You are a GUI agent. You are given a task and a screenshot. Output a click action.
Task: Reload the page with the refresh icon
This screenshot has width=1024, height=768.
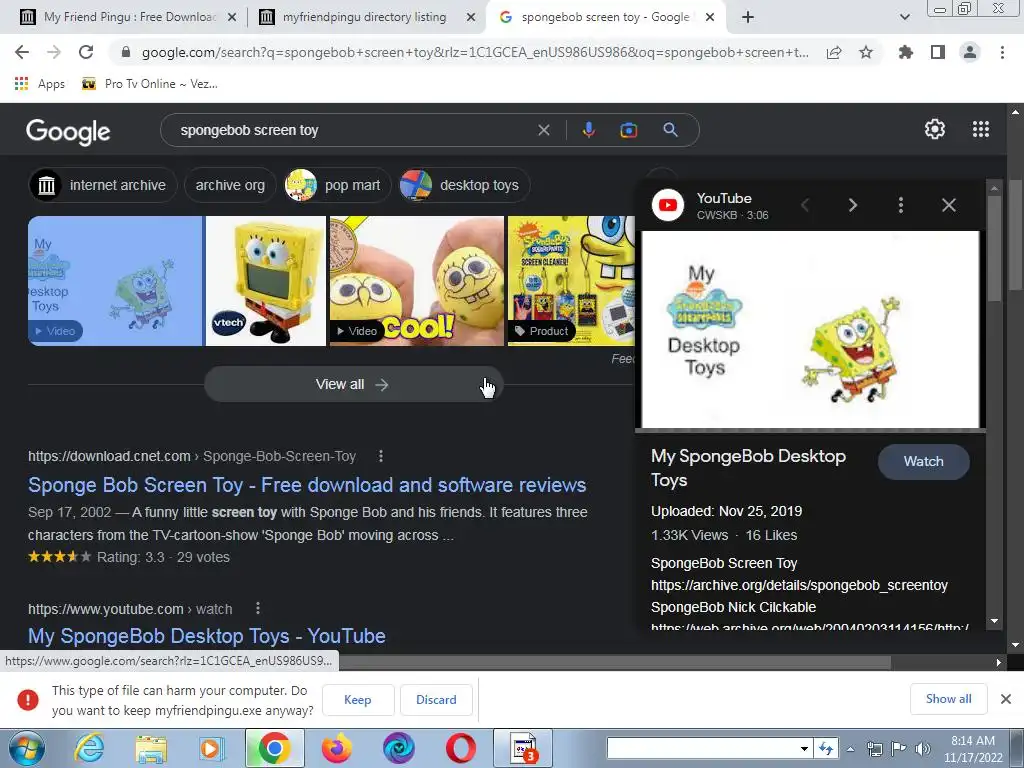tap(86, 52)
